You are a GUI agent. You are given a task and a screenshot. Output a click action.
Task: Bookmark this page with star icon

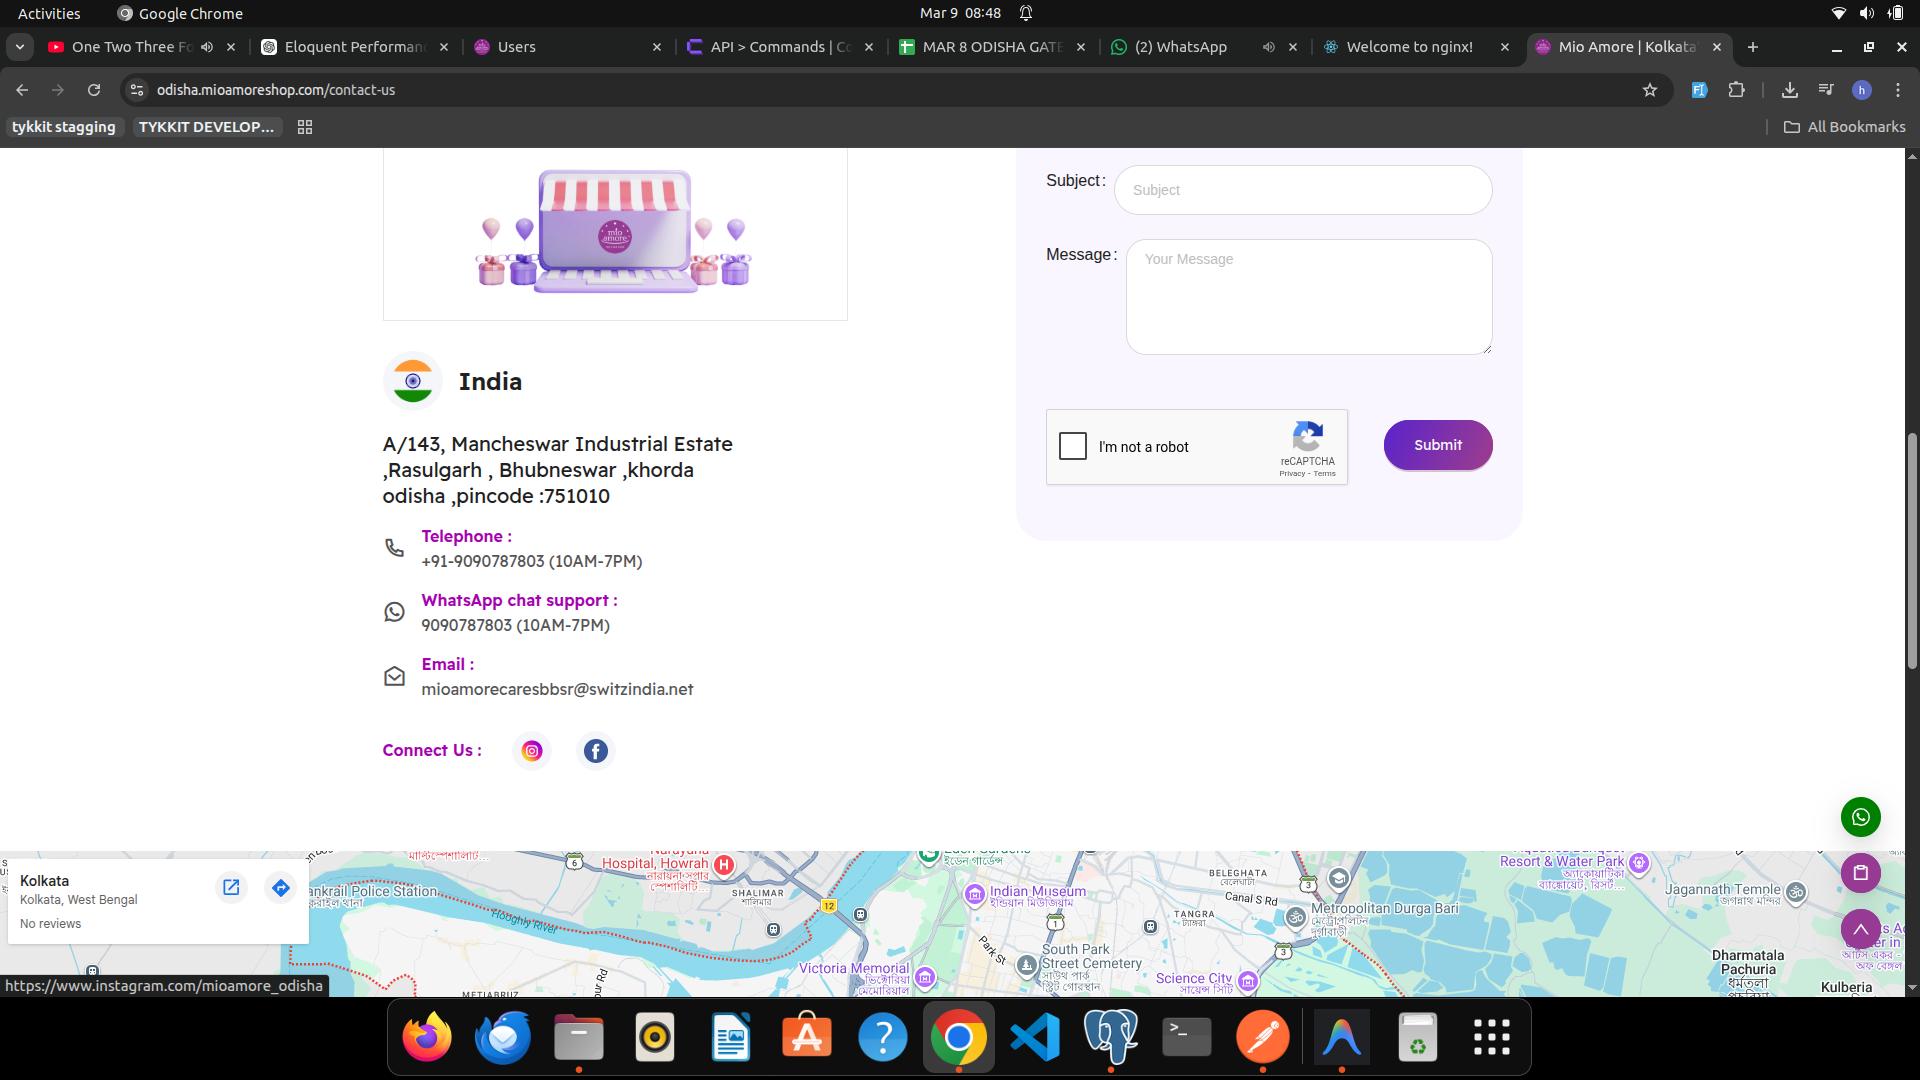coord(1650,90)
